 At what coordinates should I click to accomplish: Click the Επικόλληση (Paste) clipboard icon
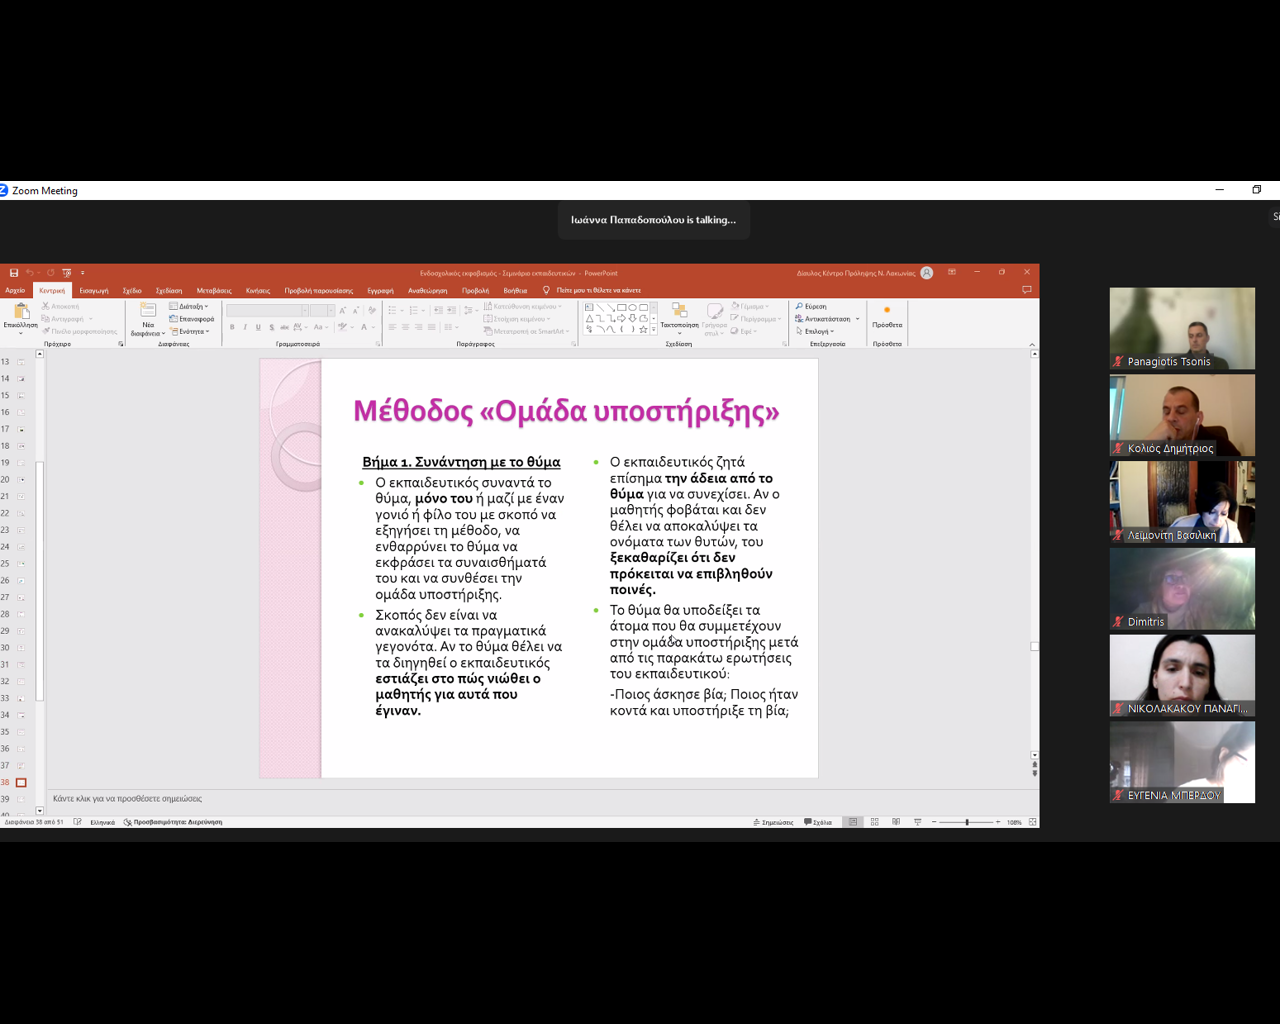(20, 313)
